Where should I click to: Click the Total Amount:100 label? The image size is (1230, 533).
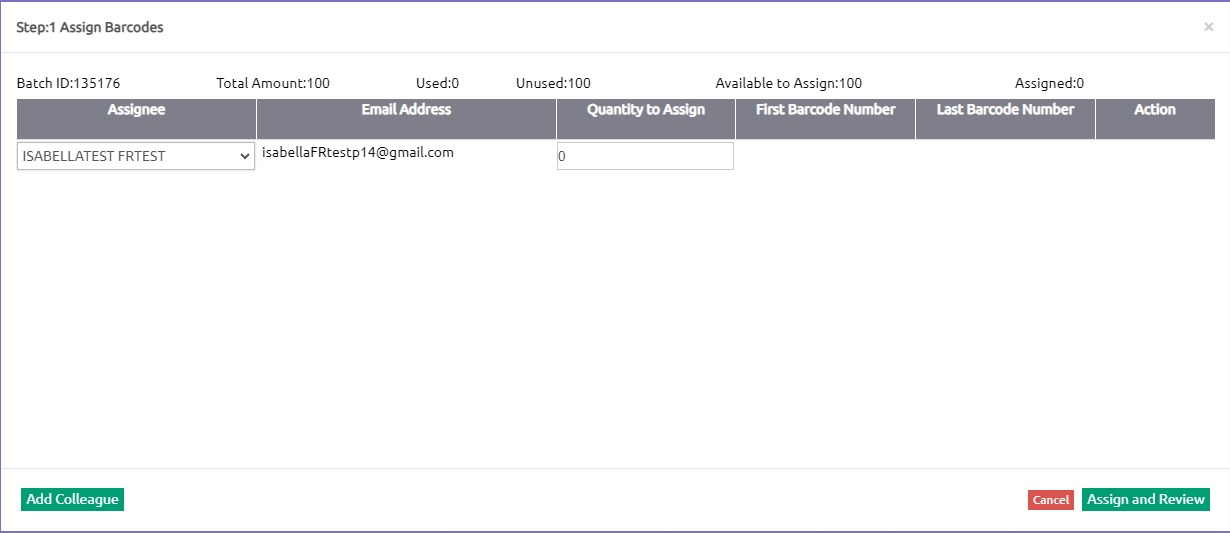point(273,83)
